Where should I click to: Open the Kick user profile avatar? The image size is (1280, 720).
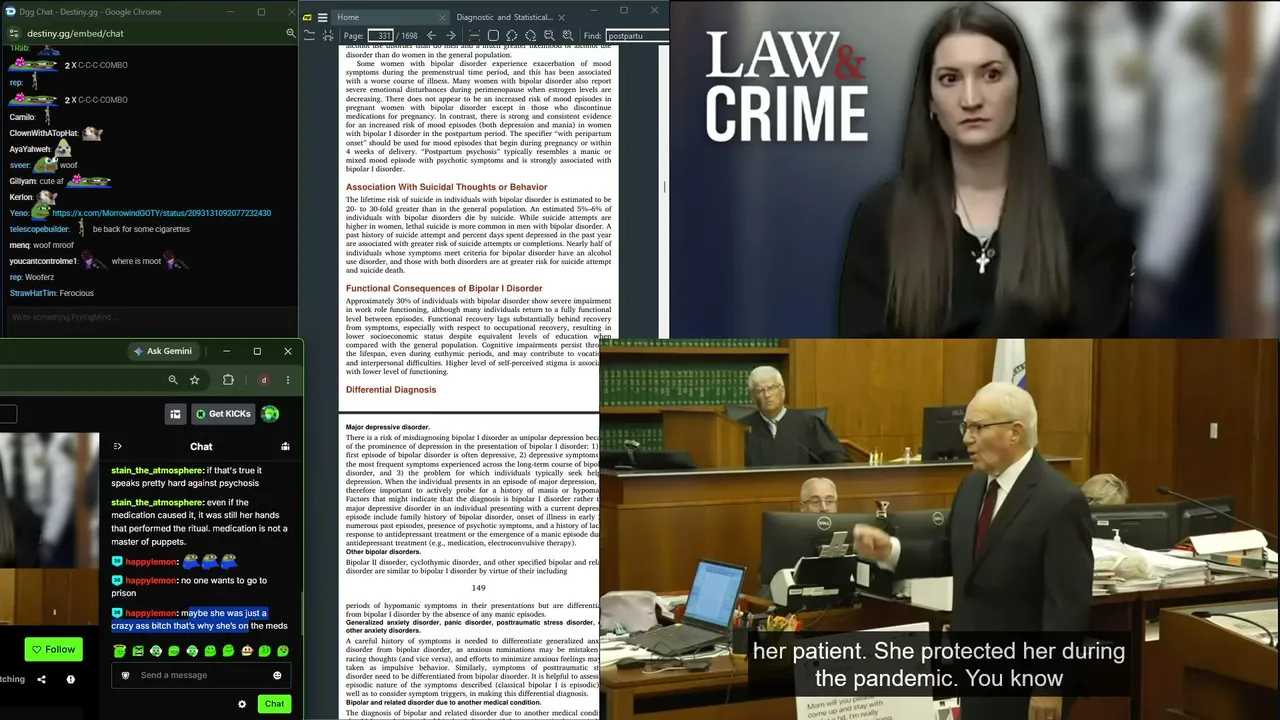270,414
